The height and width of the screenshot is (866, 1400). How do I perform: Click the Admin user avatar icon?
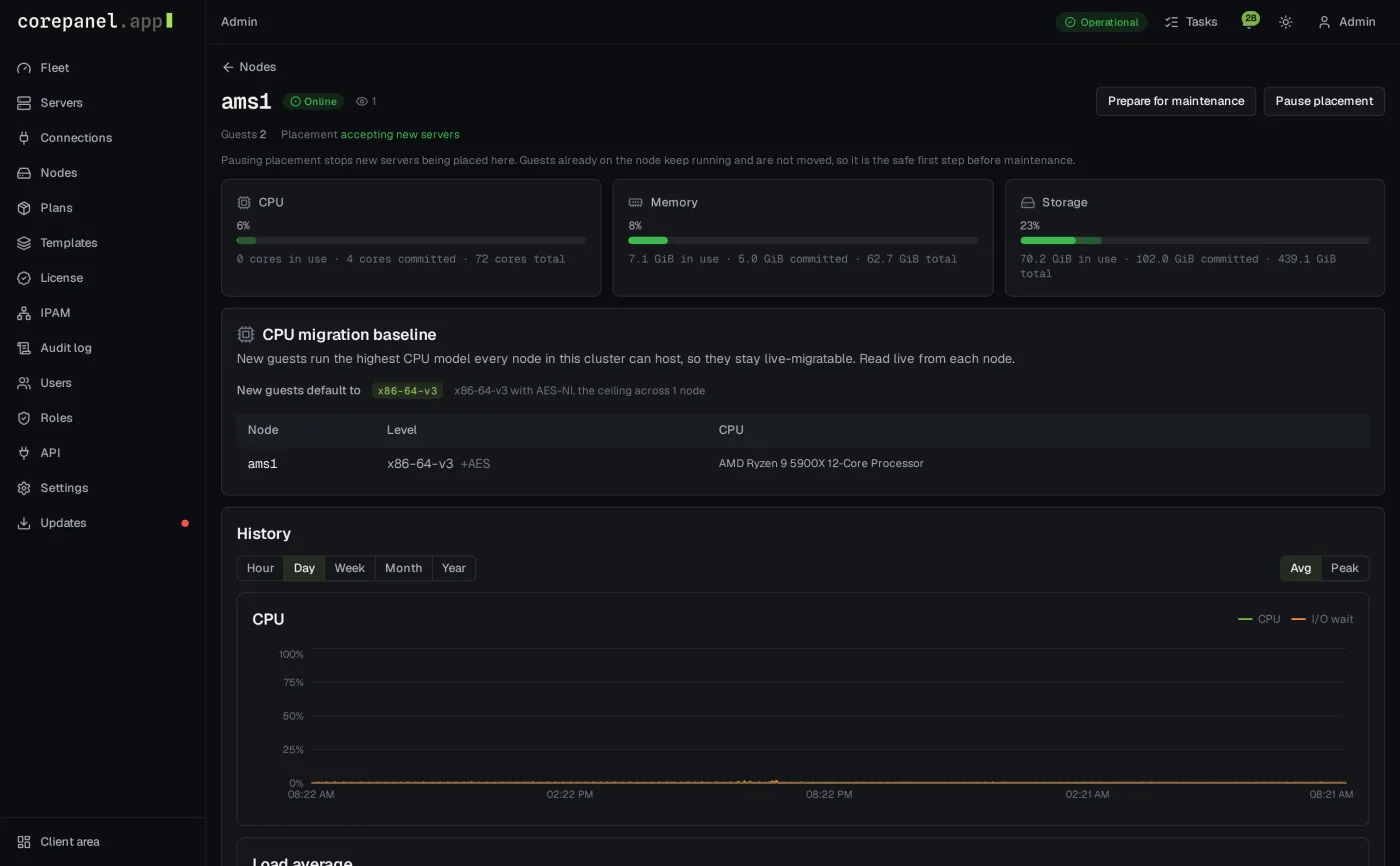[1324, 22]
